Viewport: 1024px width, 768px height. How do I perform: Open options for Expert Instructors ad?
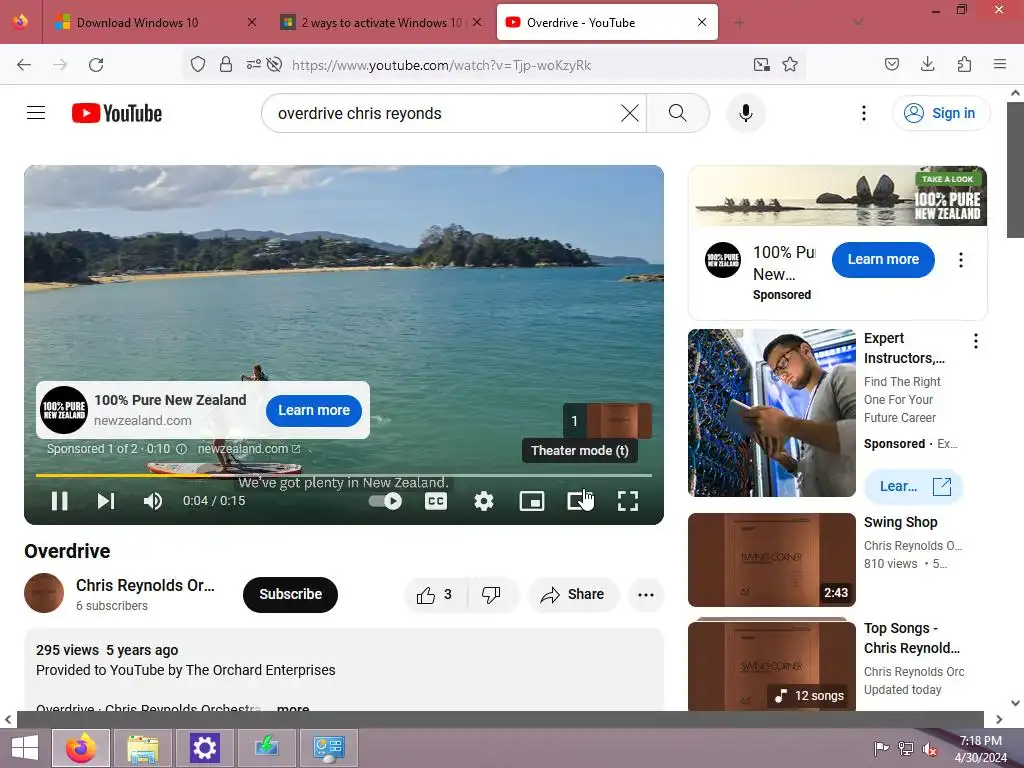click(975, 340)
